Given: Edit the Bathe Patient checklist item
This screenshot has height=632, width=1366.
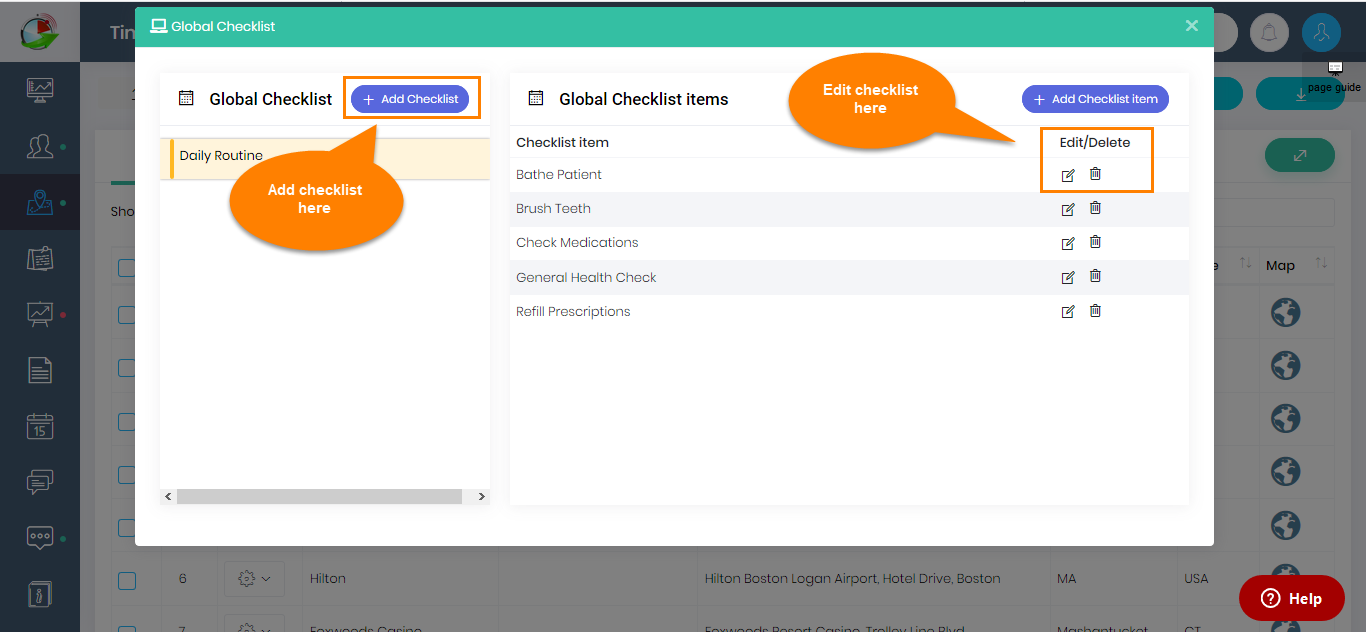Looking at the screenshot, I should click(x=1068, y=175).
